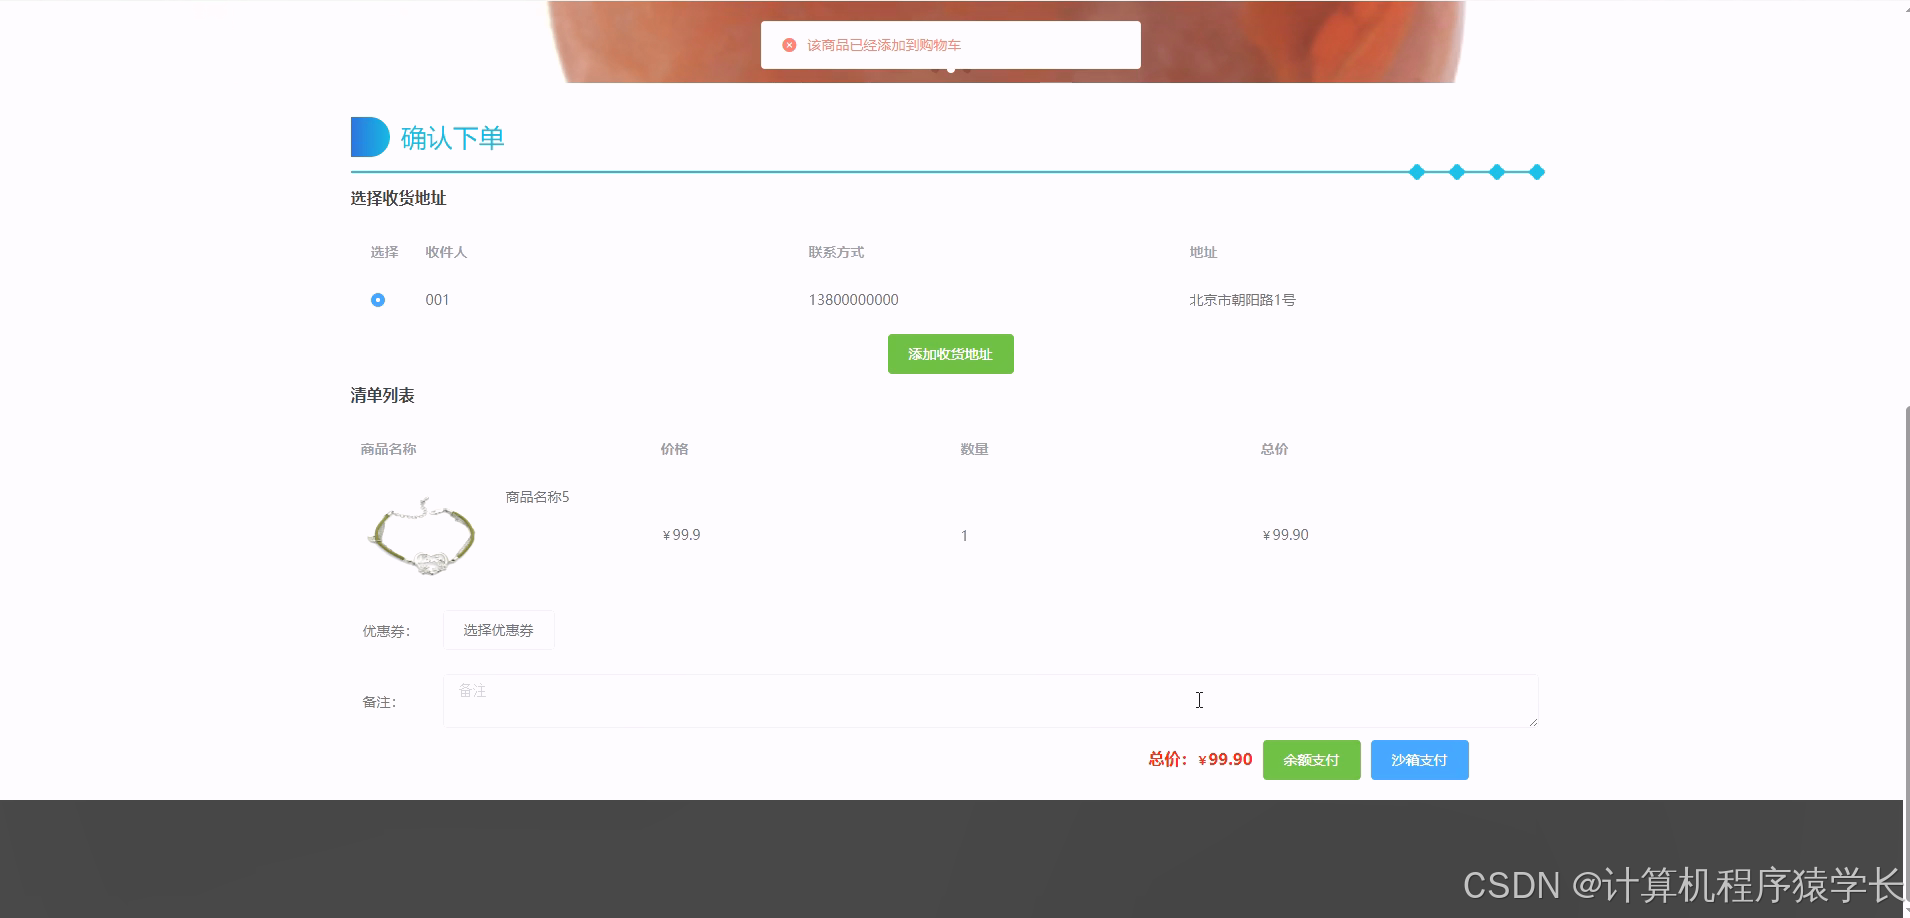Click the 收件人 column header
The height and width of the screenshot is (918, 1910).
(x=446, y=252)
